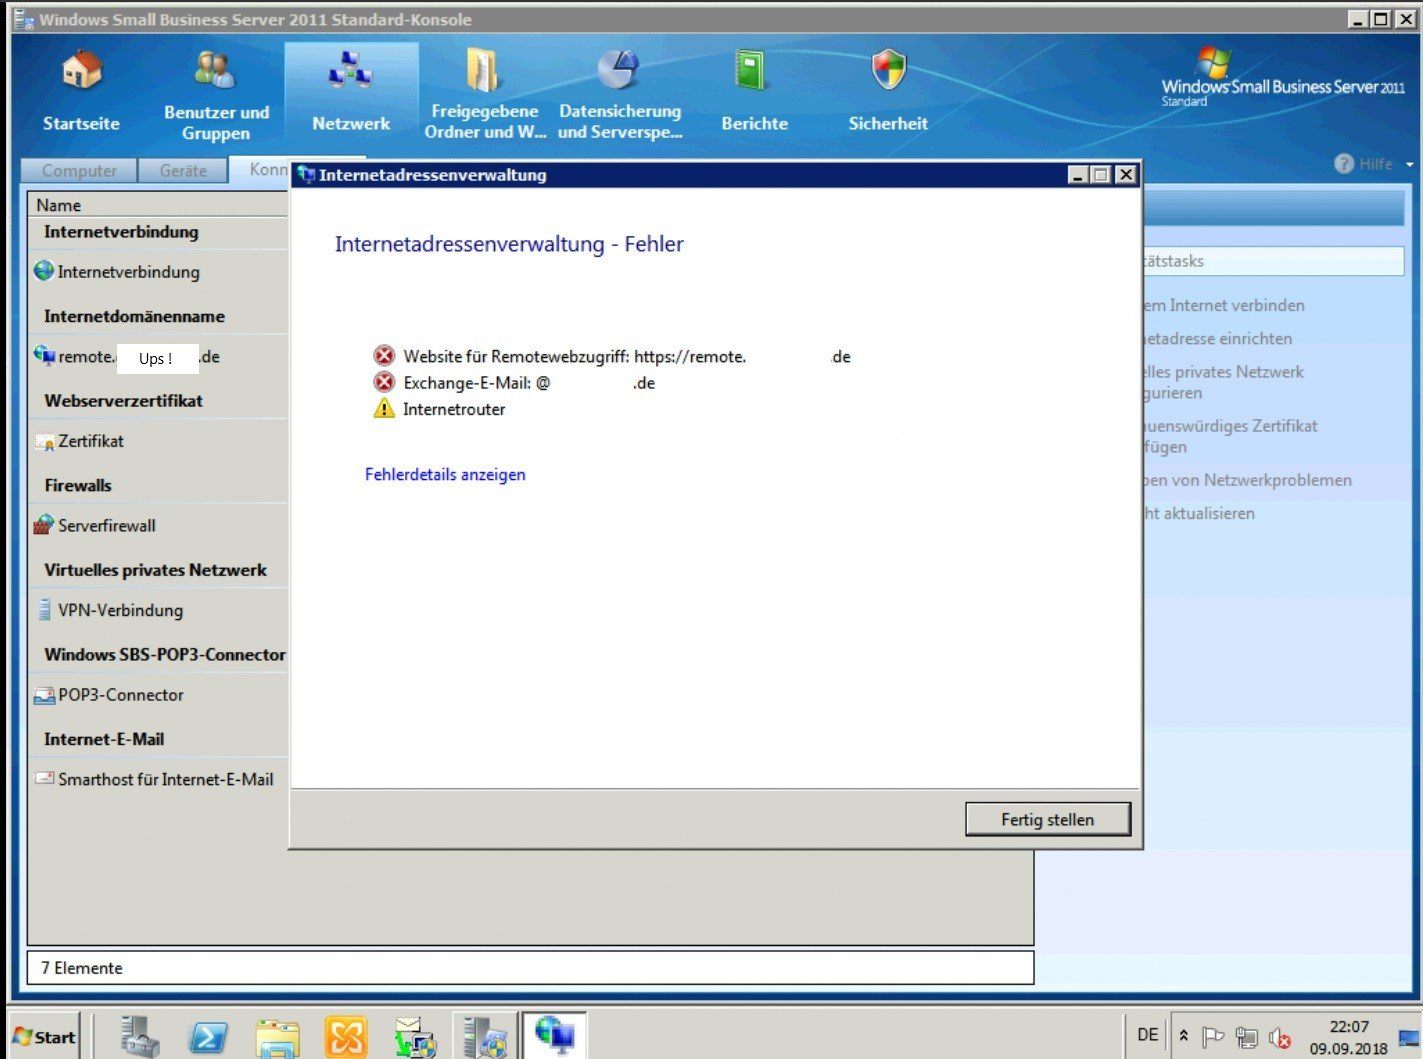Viewport: 1423px width, 1059px height.
Task: Open Windows Explorer from the taskbar
Action: click(277, 1036)
